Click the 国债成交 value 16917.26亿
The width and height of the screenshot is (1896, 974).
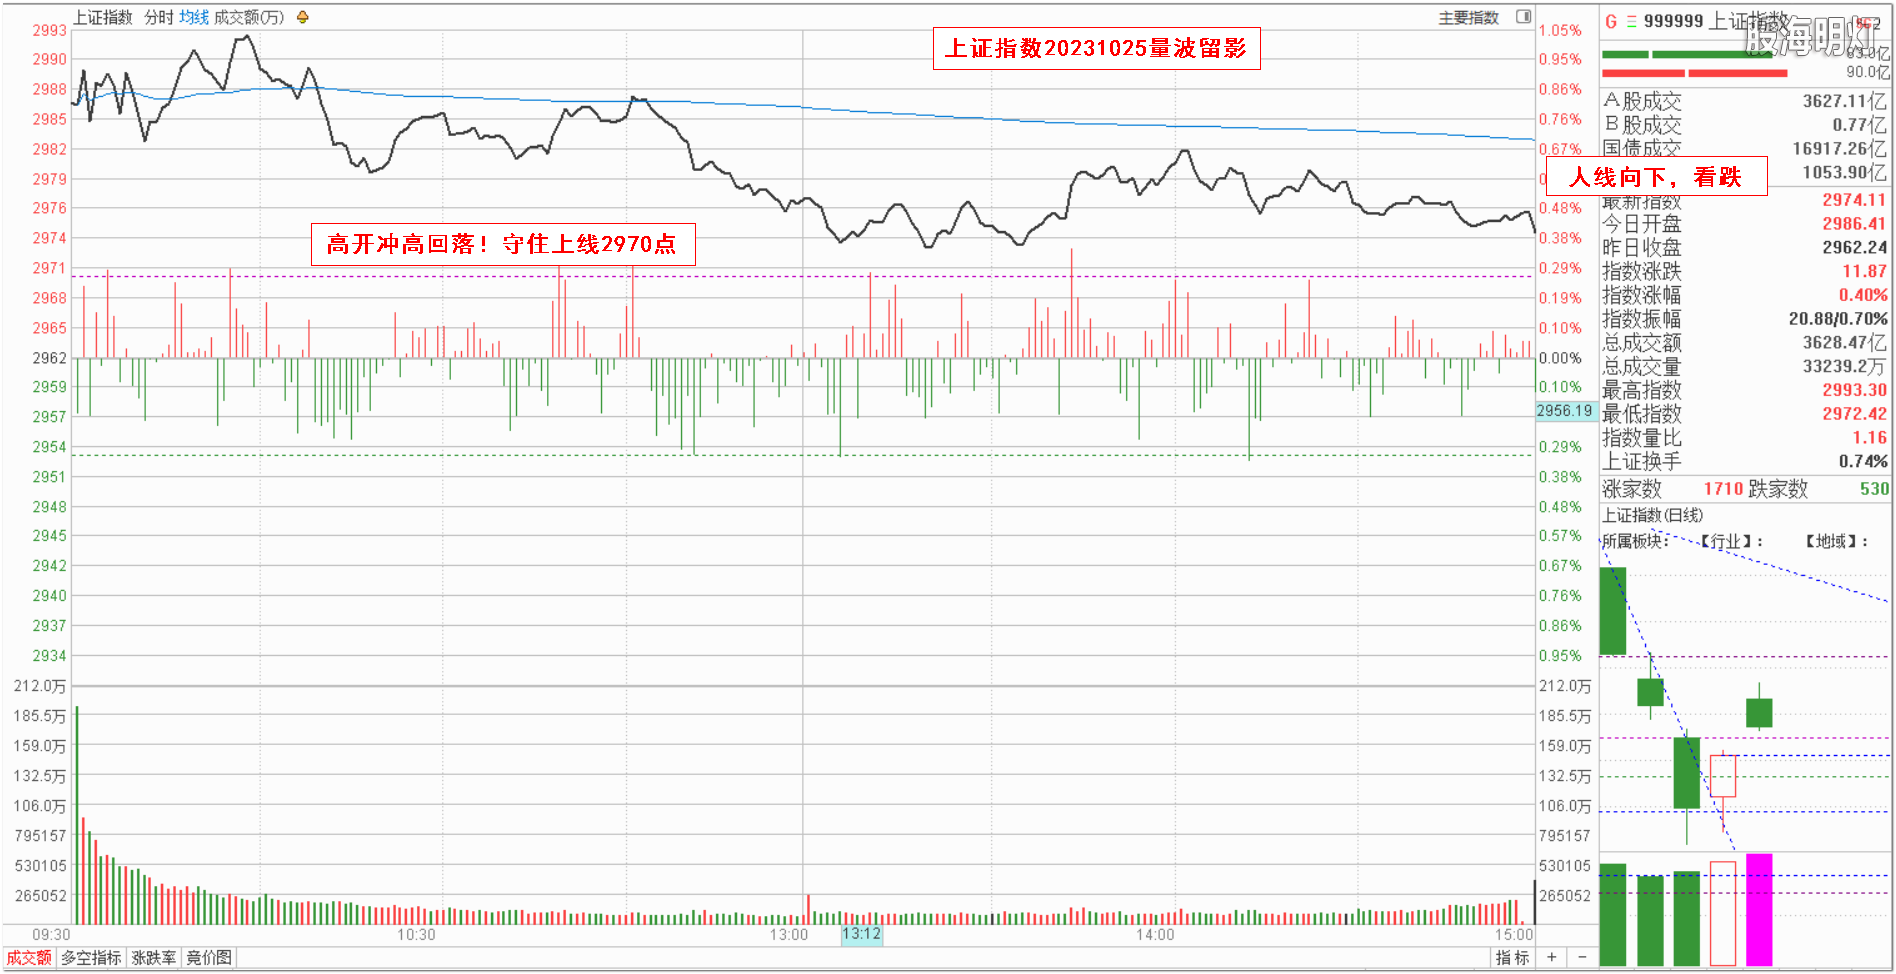1839,148
